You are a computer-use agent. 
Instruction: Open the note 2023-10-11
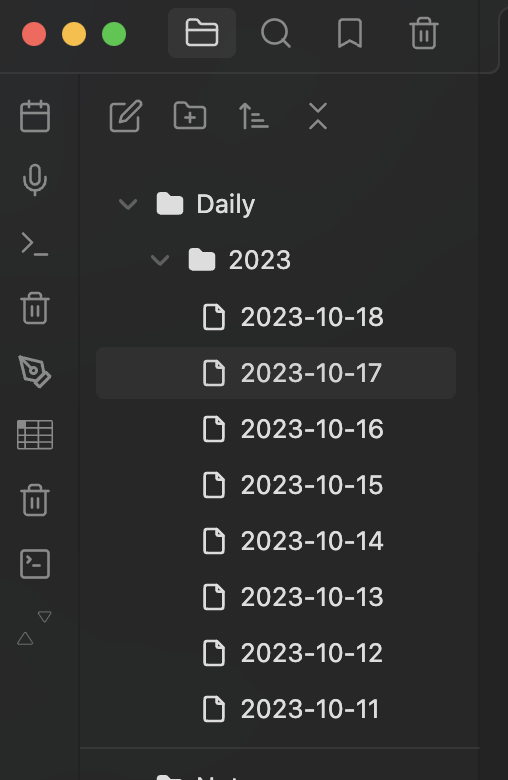[276, 709]
